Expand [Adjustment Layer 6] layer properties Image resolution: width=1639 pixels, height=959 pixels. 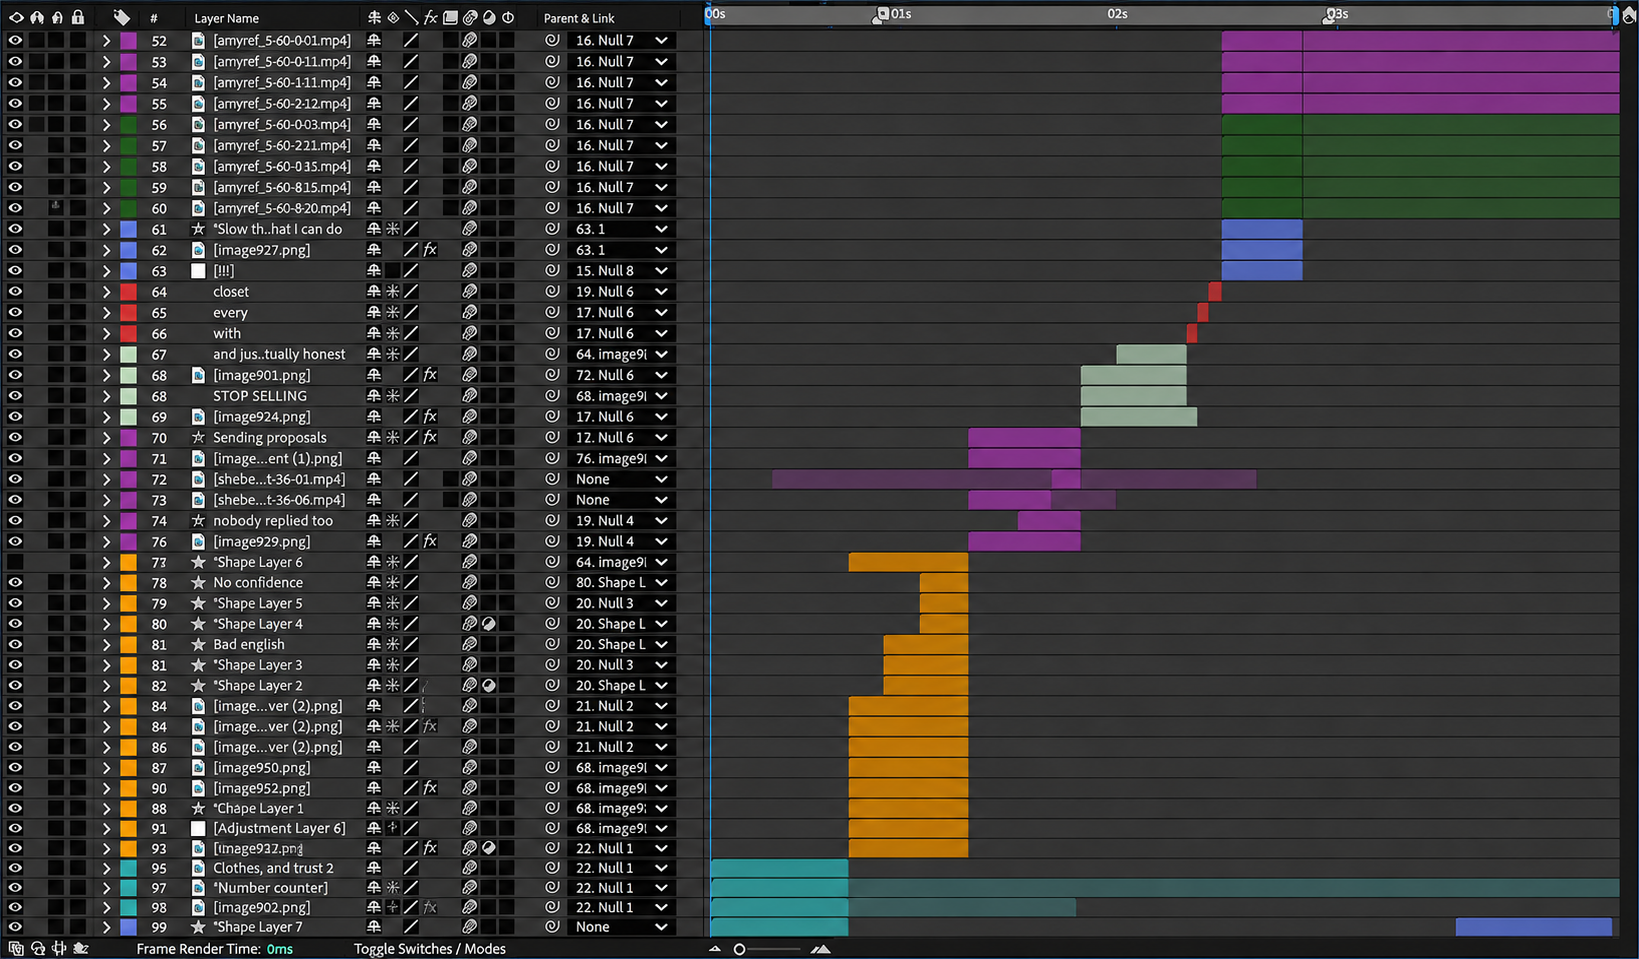(x=106, y=828)
